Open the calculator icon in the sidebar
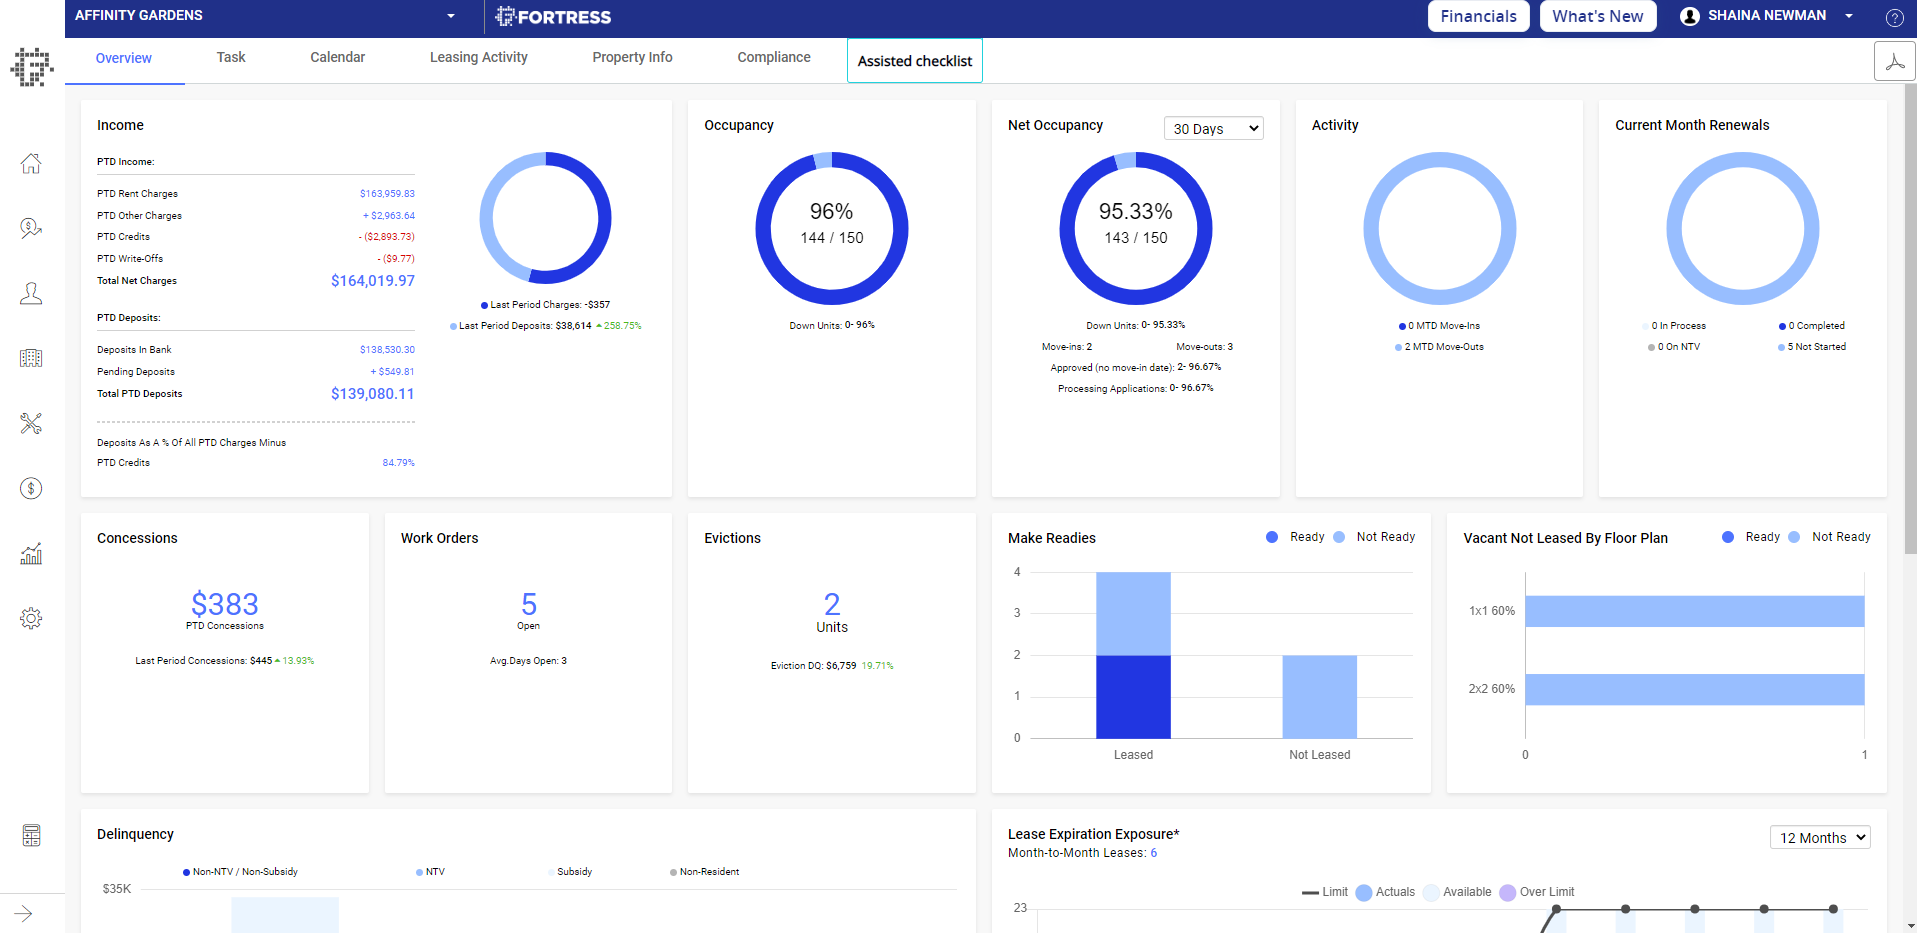 (x=31, y=835)
